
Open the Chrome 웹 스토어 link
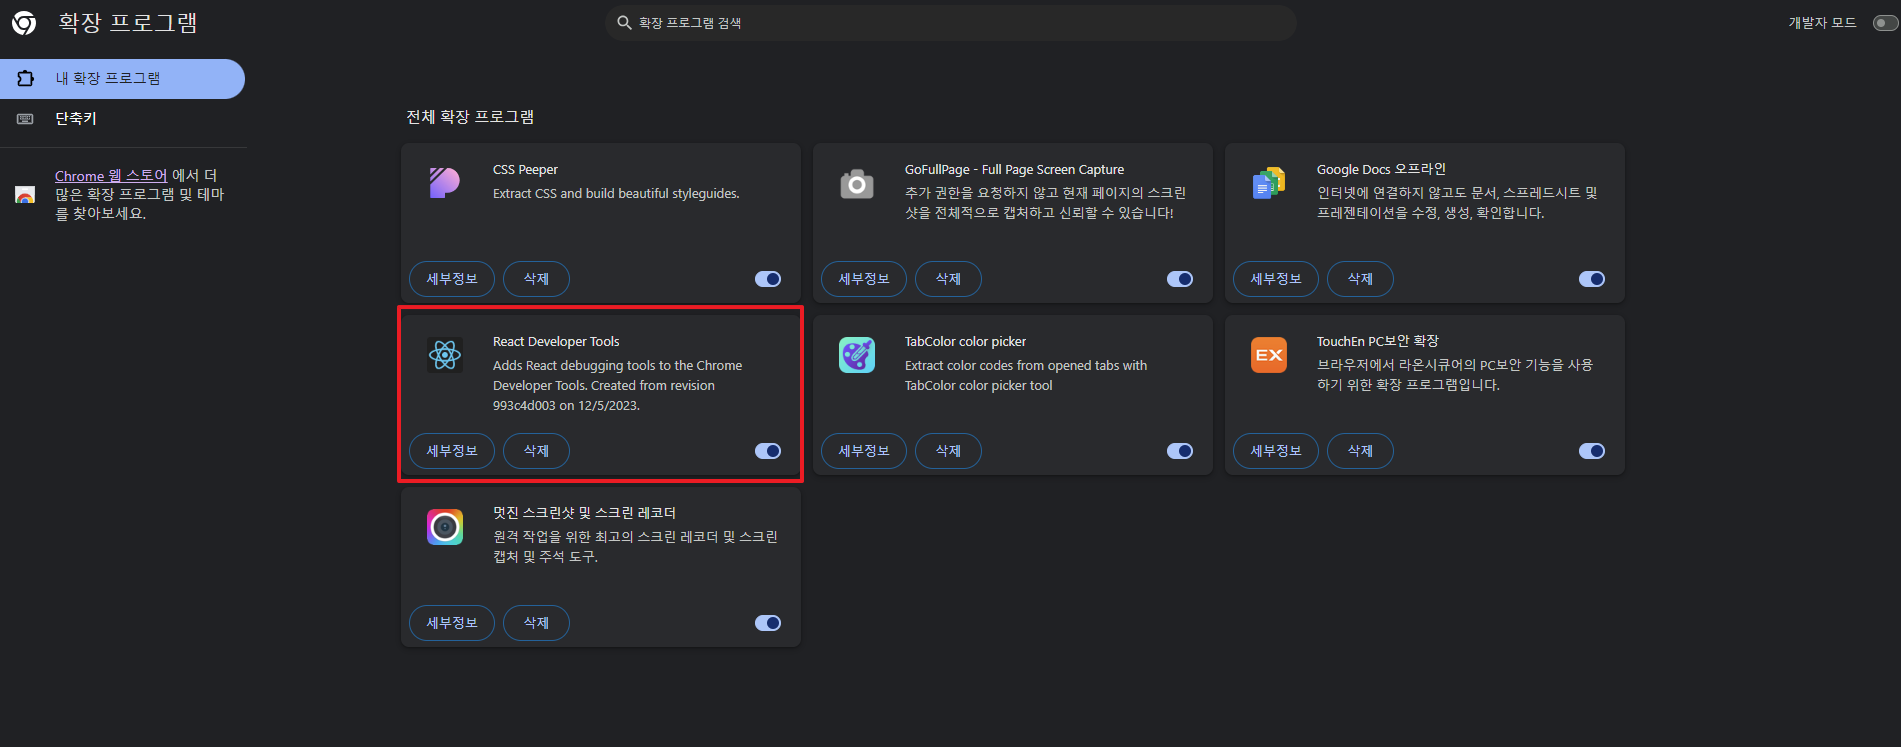tap(111, 176)
